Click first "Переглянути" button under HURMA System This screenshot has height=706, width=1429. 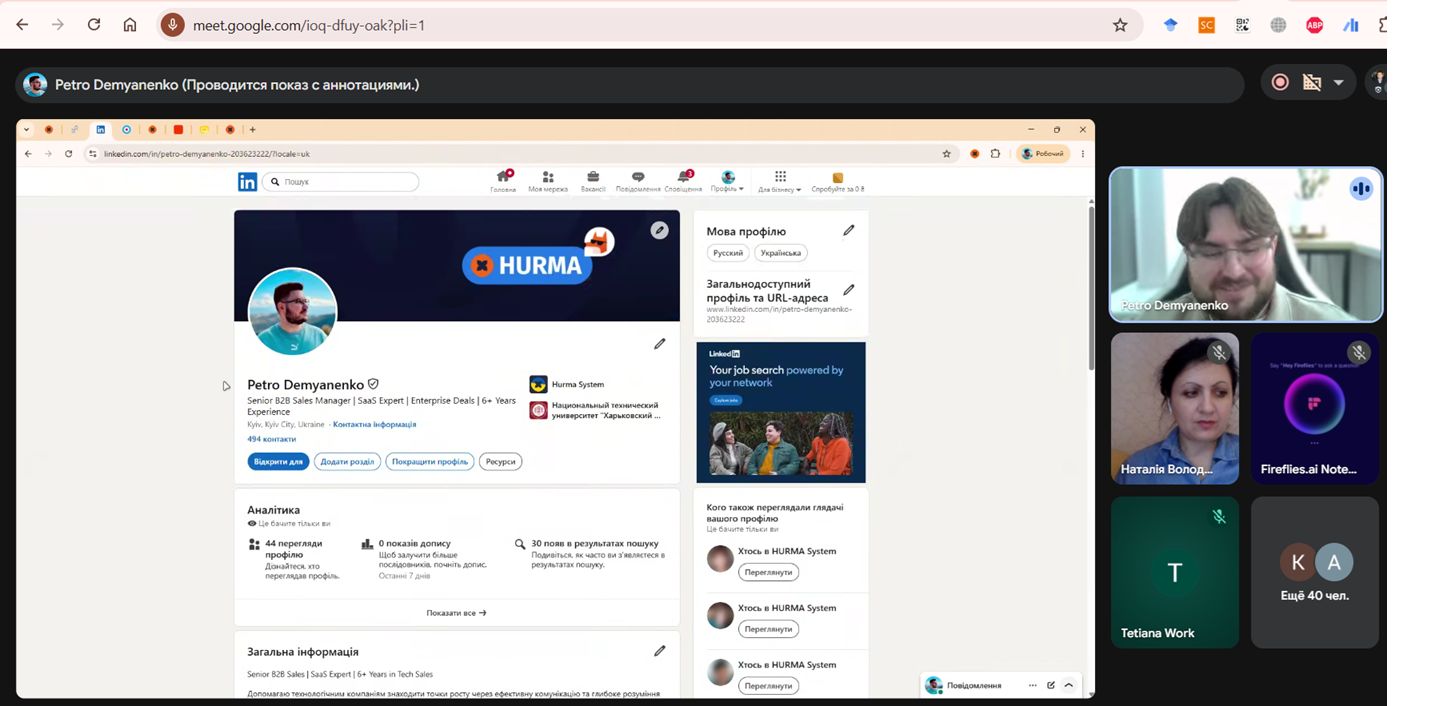point(769,572)
